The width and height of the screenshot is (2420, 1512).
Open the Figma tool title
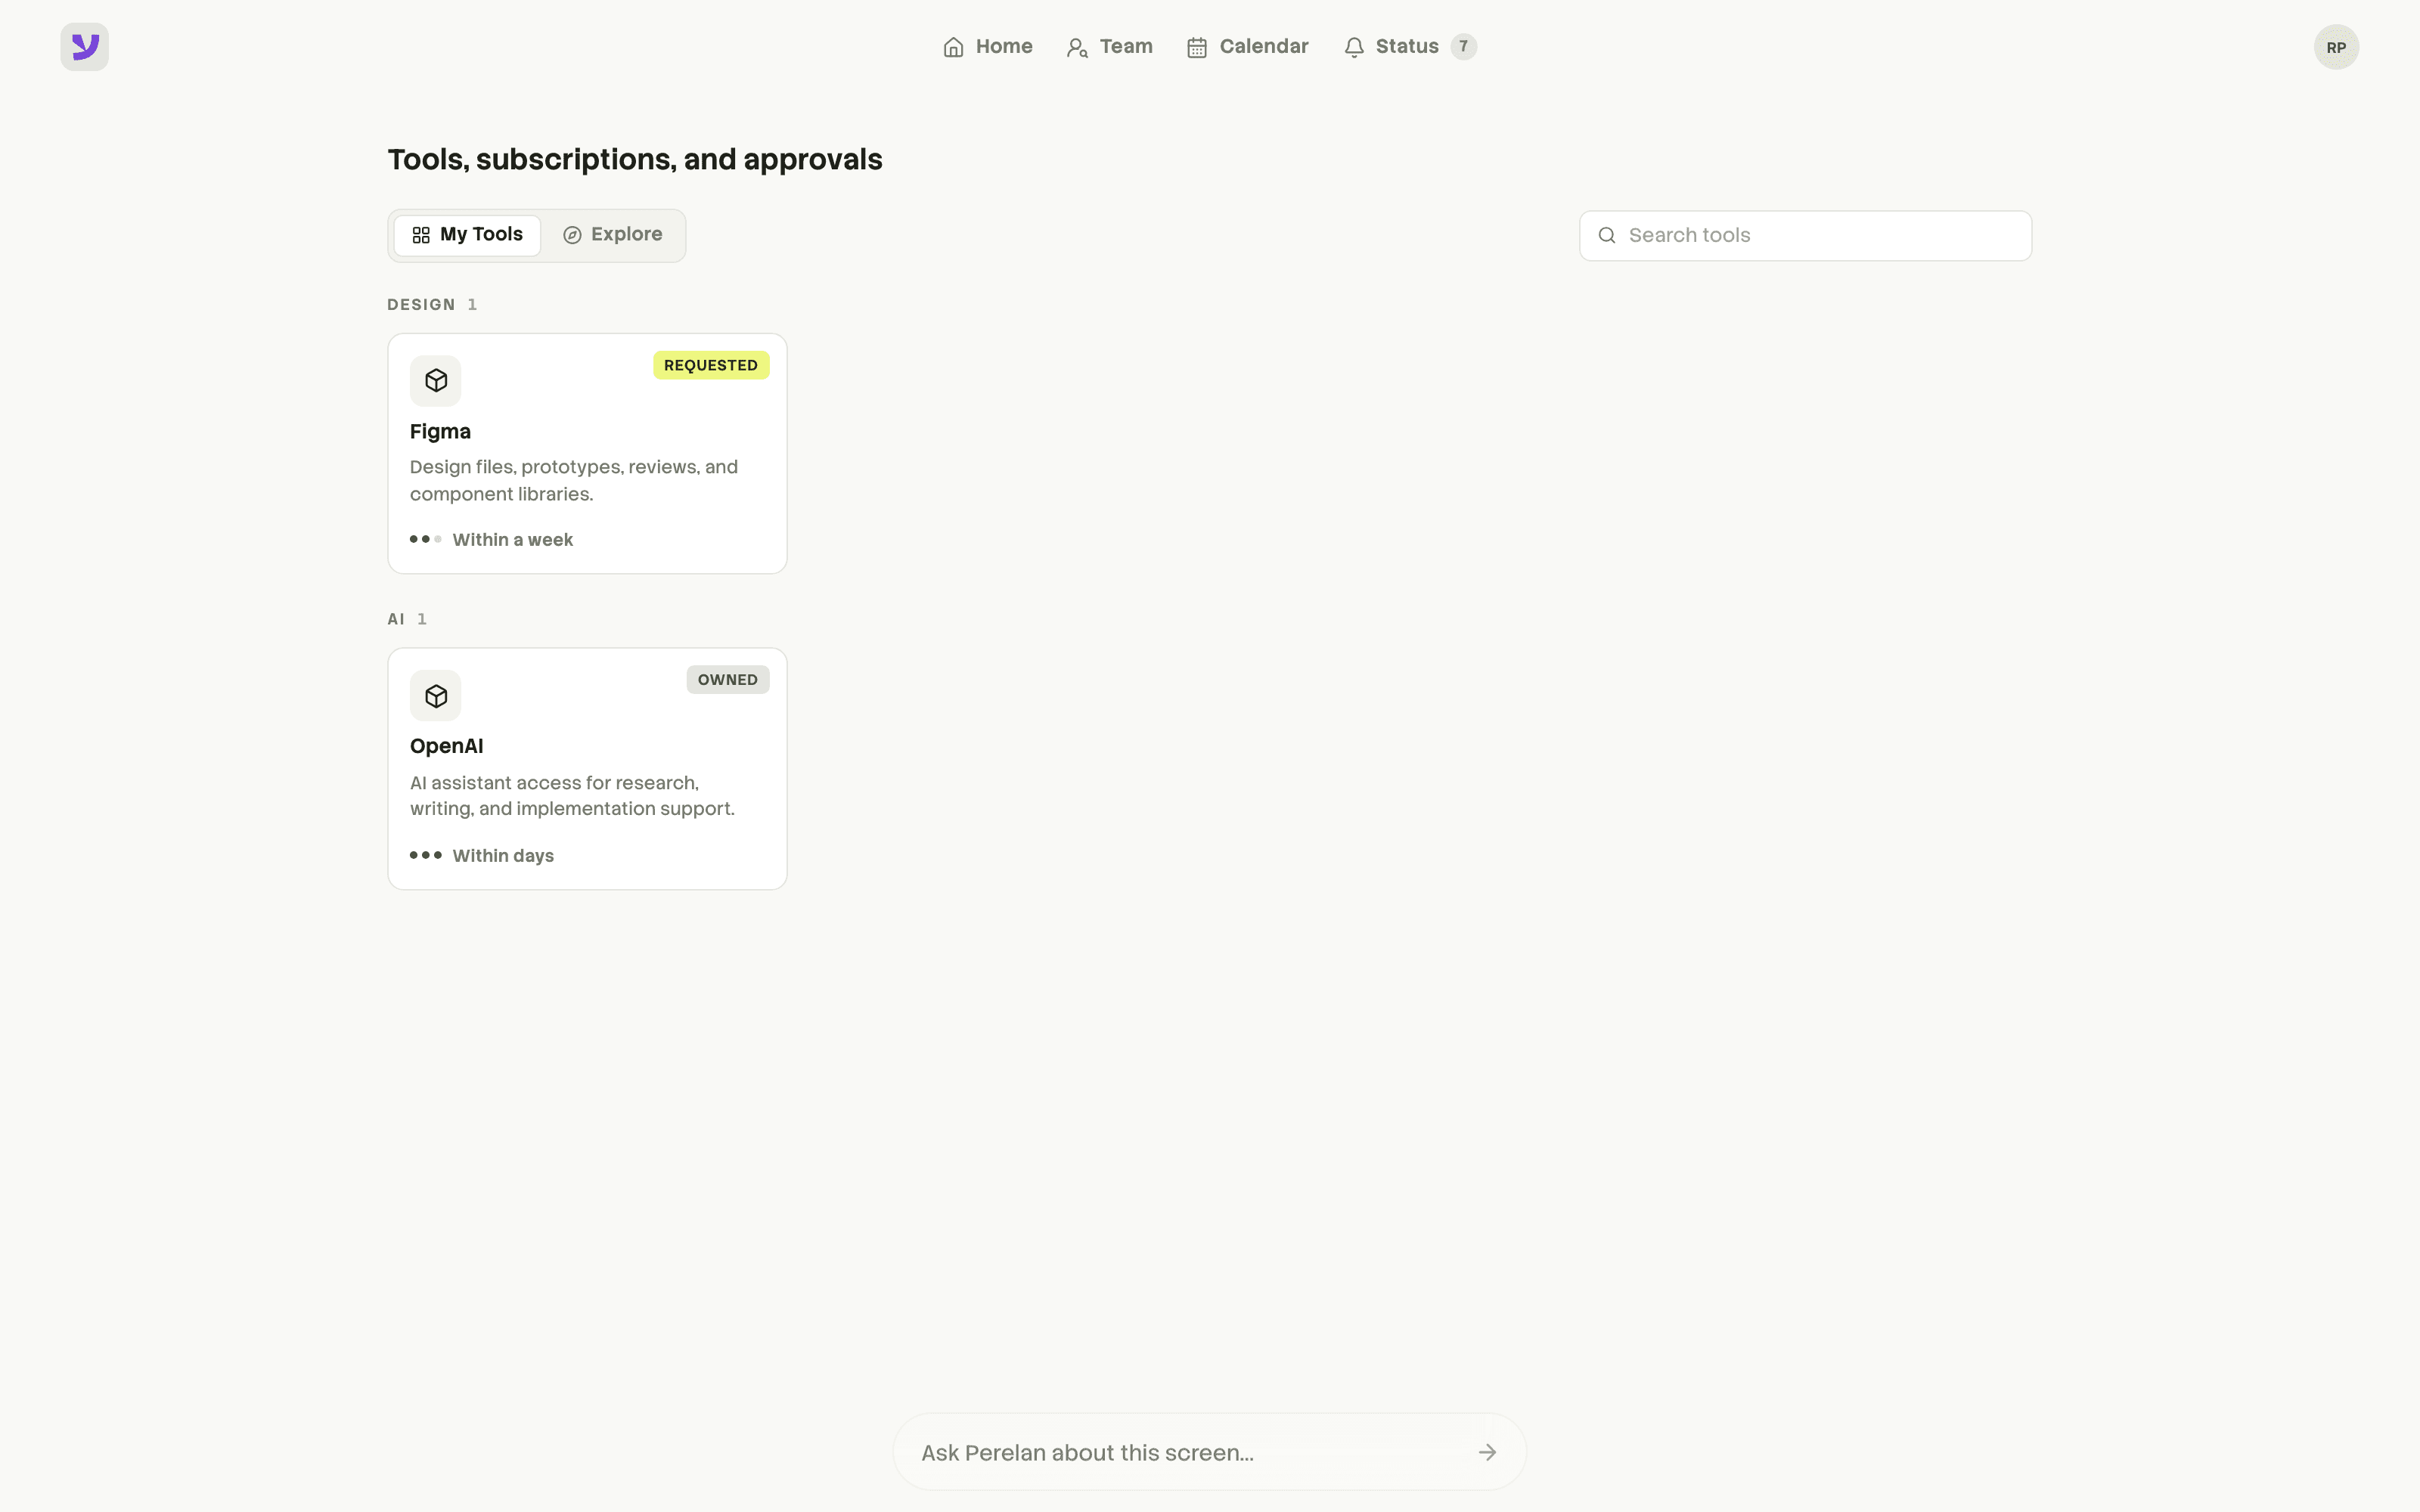tap(440, 432)
